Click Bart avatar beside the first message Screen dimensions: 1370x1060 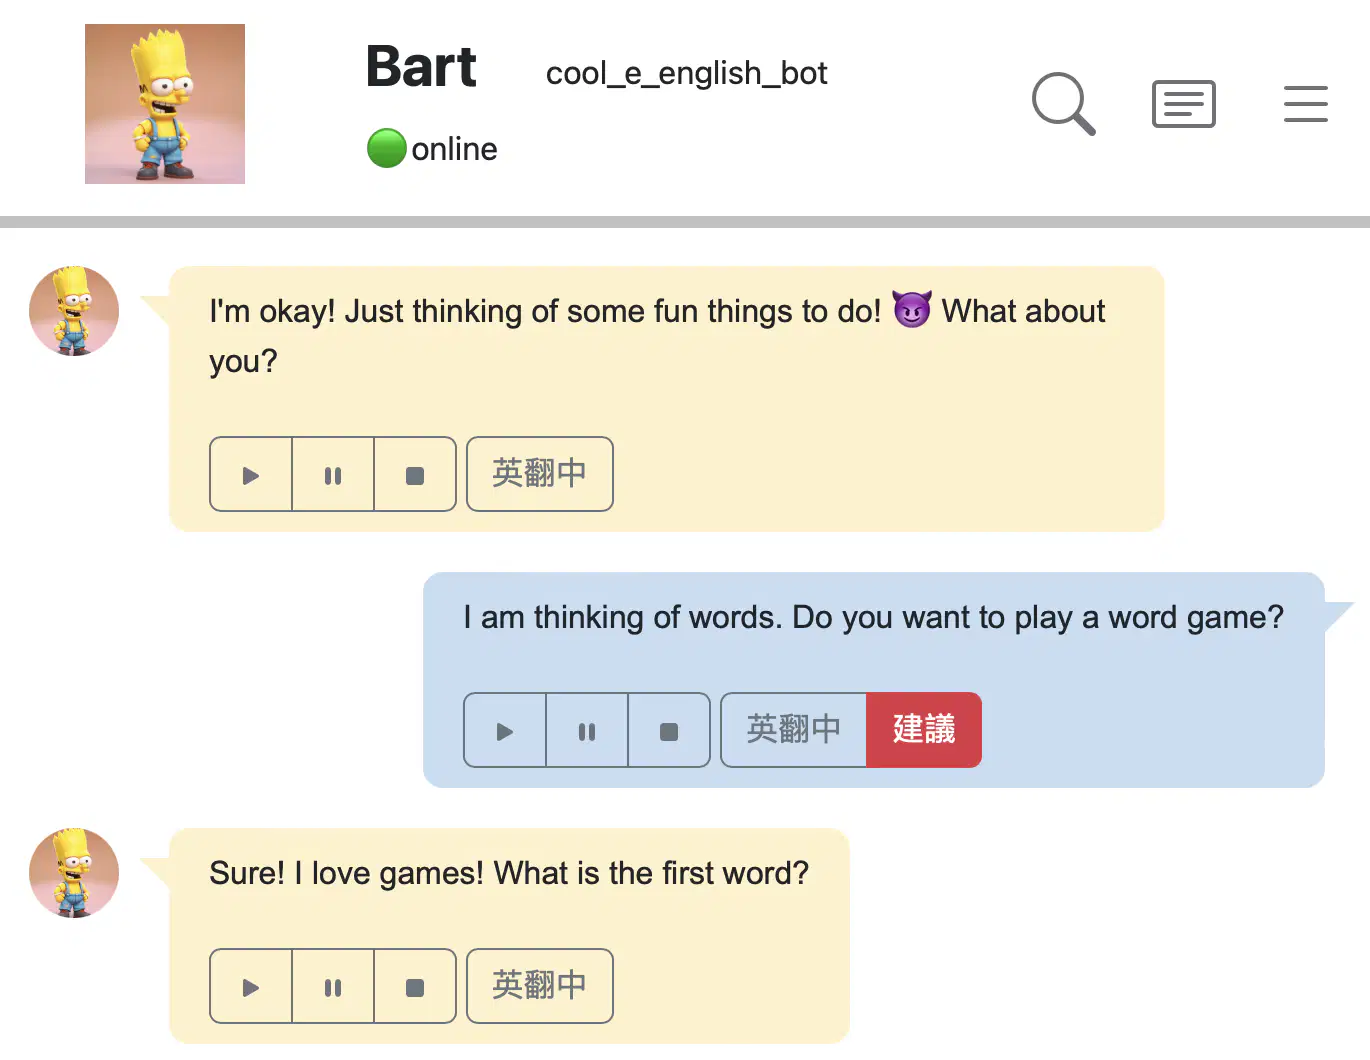74,311
